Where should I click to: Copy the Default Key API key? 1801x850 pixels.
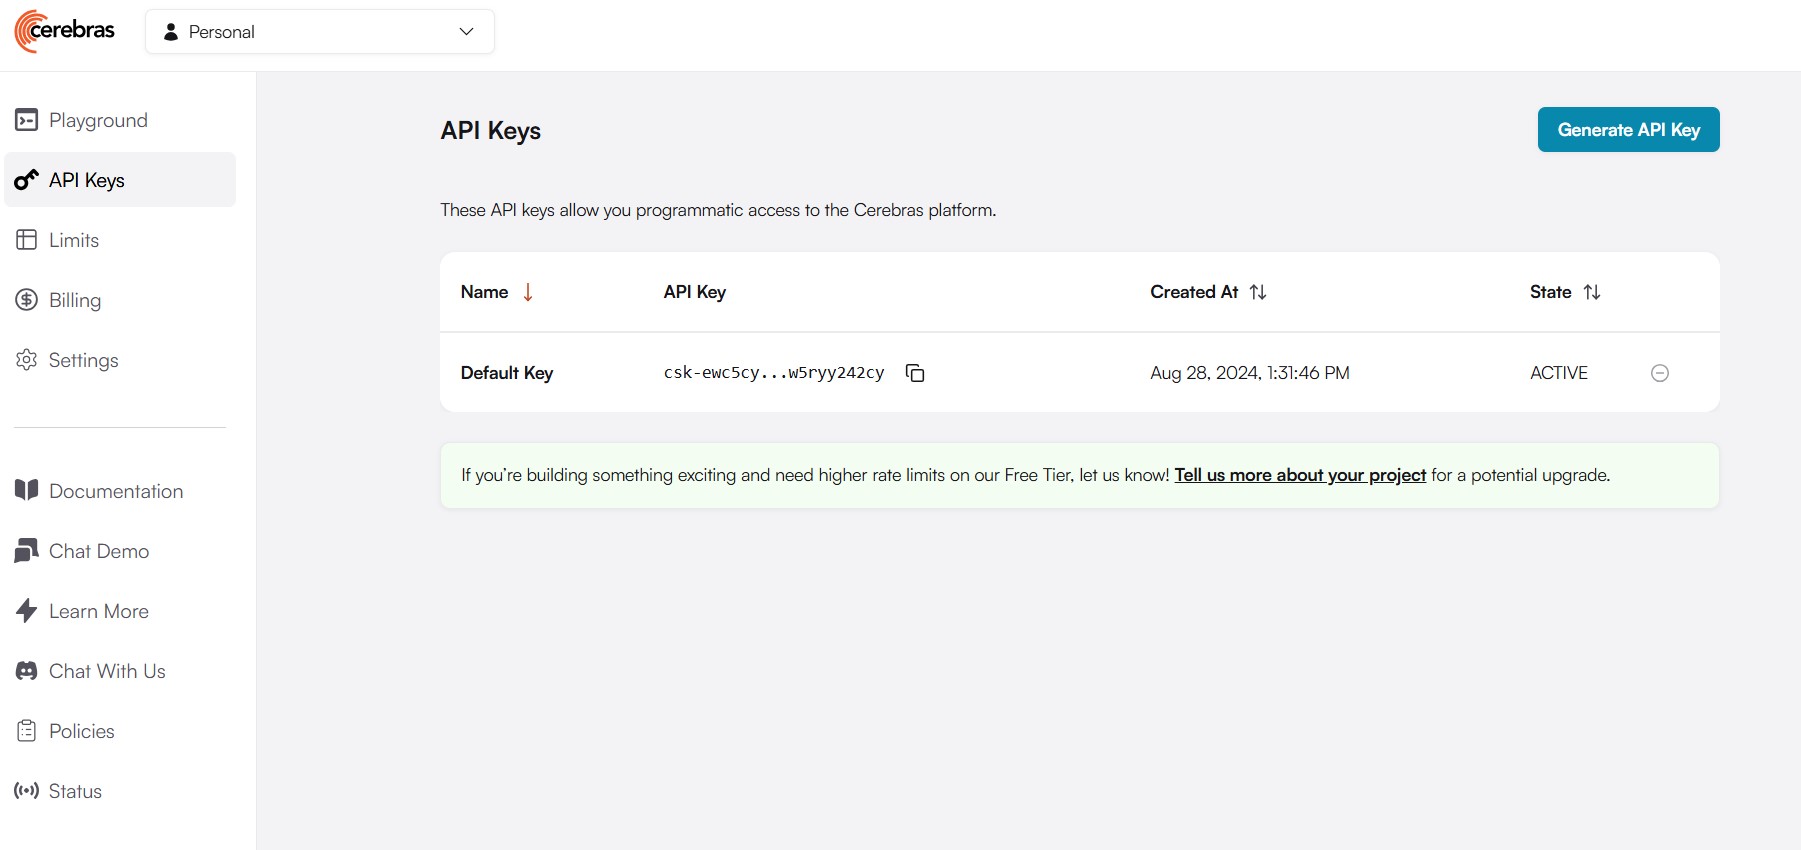tap(914, 373)
